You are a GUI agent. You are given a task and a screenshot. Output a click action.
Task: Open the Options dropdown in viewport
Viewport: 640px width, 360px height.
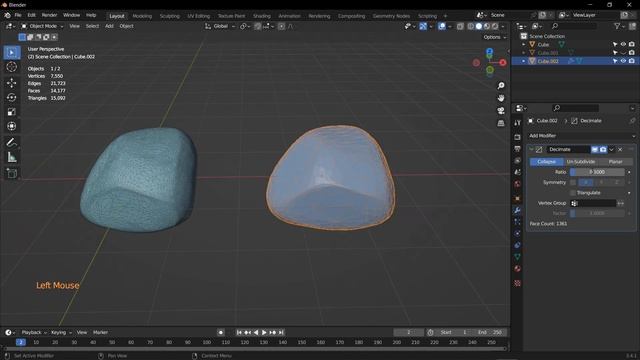pos(495,37)
